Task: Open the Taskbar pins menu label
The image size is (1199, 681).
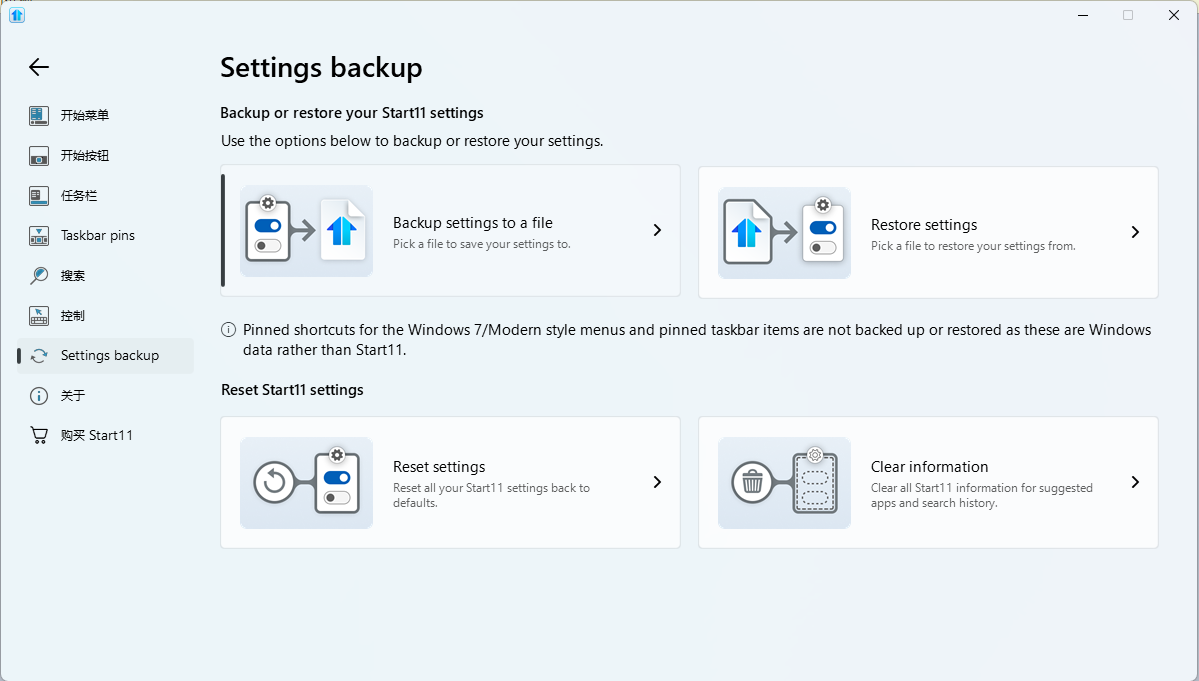Action: [x=98, y=236]
